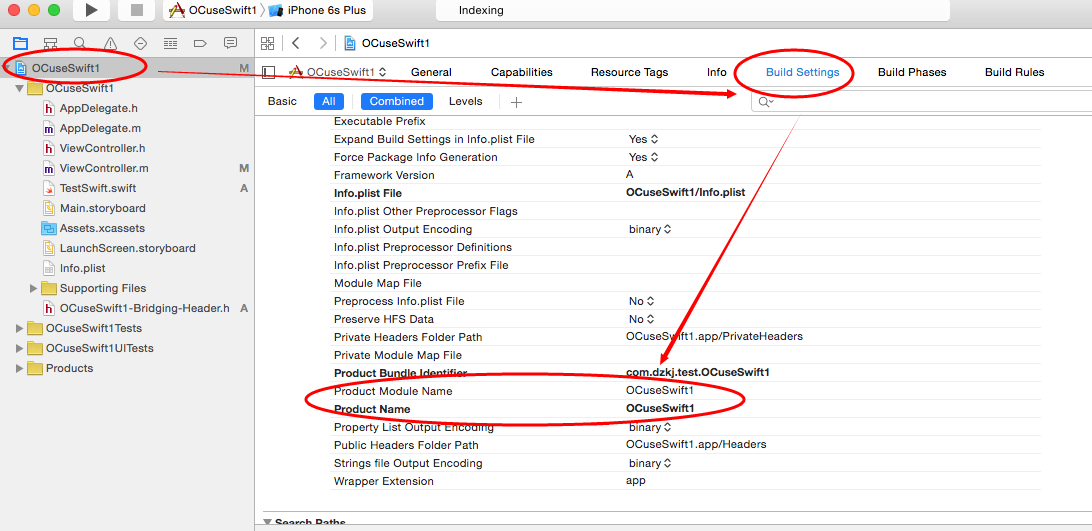Switch to the Capabilities tab
The width and height of the screenshot is (1092, 531).
(x=522, y=72)
